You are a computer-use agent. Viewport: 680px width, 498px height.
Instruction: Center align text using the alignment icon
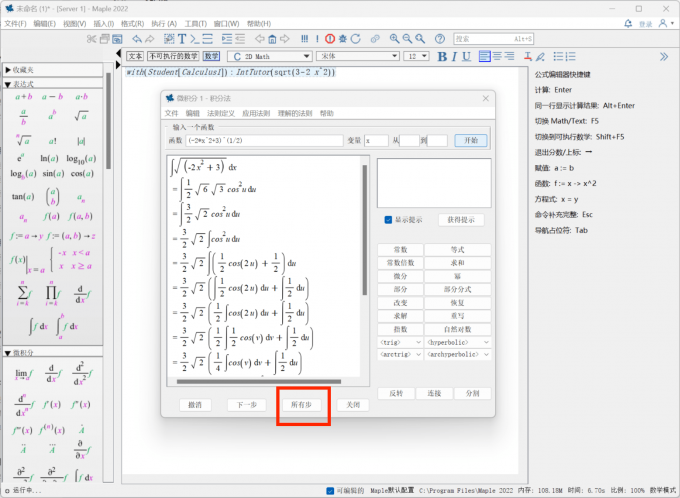pos(497,56)
